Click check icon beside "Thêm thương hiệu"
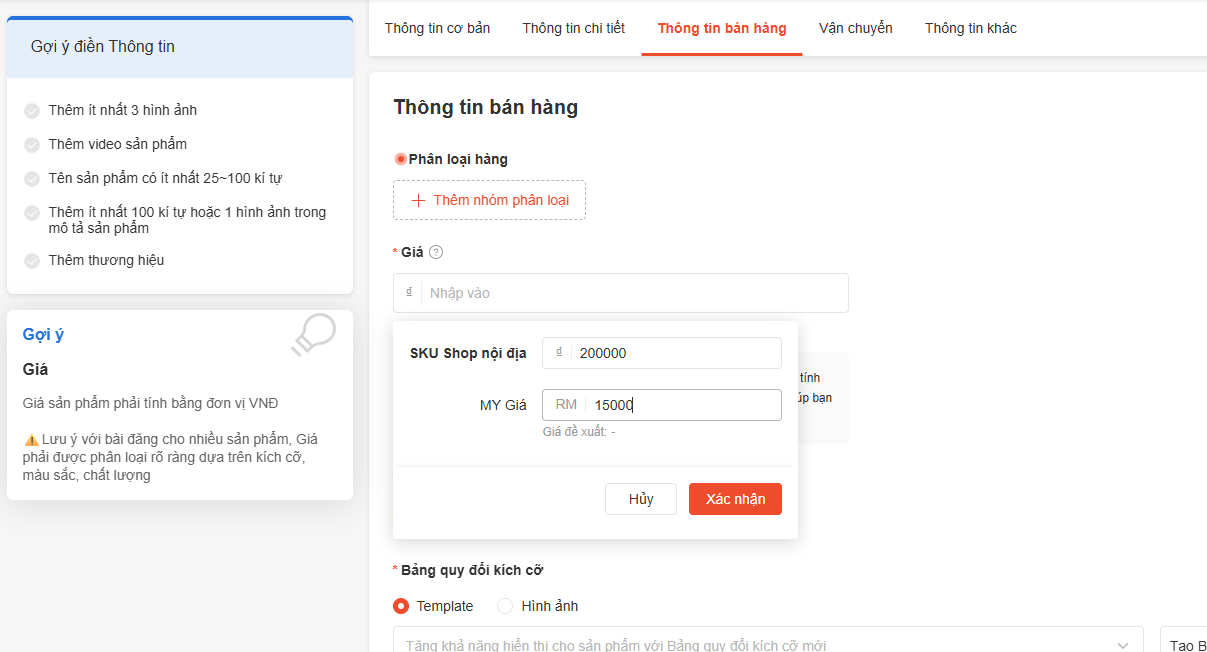1207x652 pixels. [32, 260]
